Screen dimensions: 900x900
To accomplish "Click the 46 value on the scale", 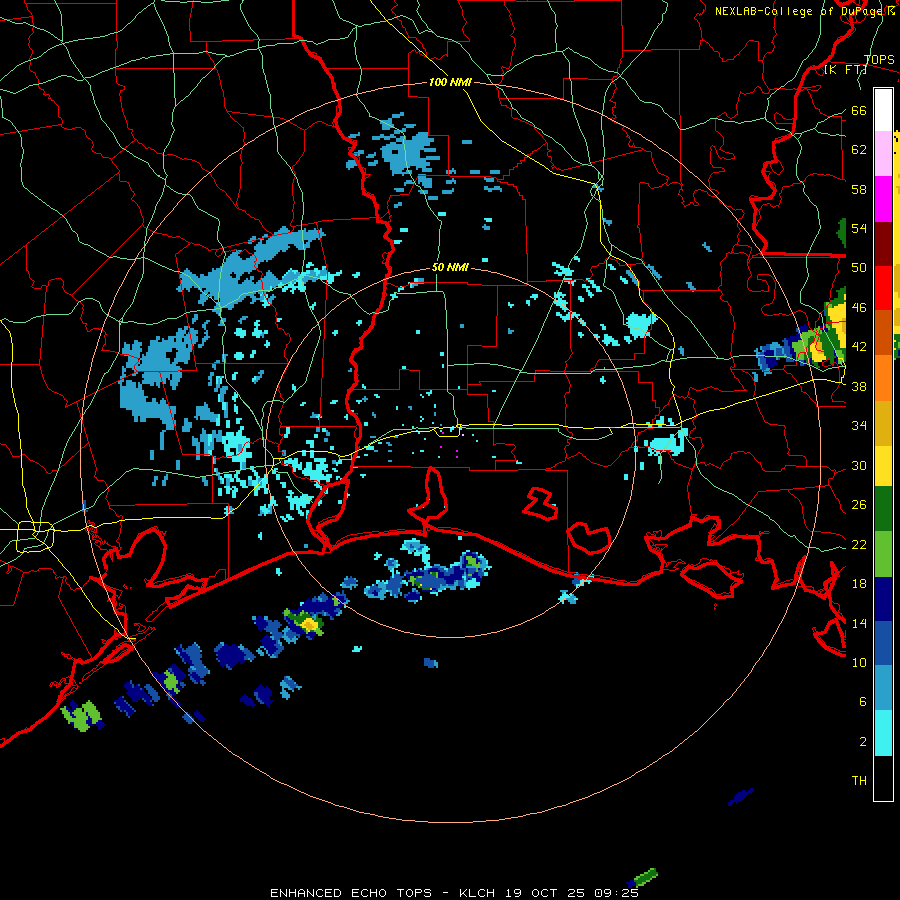I will coord(859,308).
